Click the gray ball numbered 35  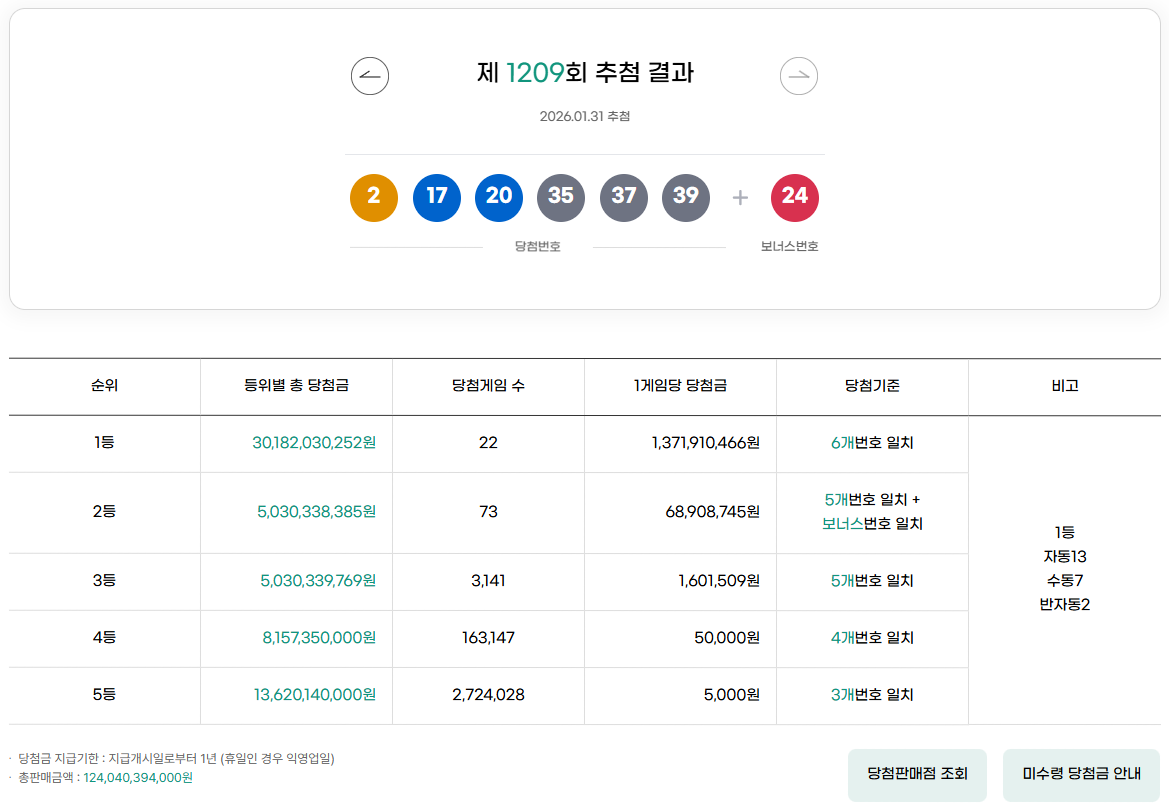tap(561, 198)
